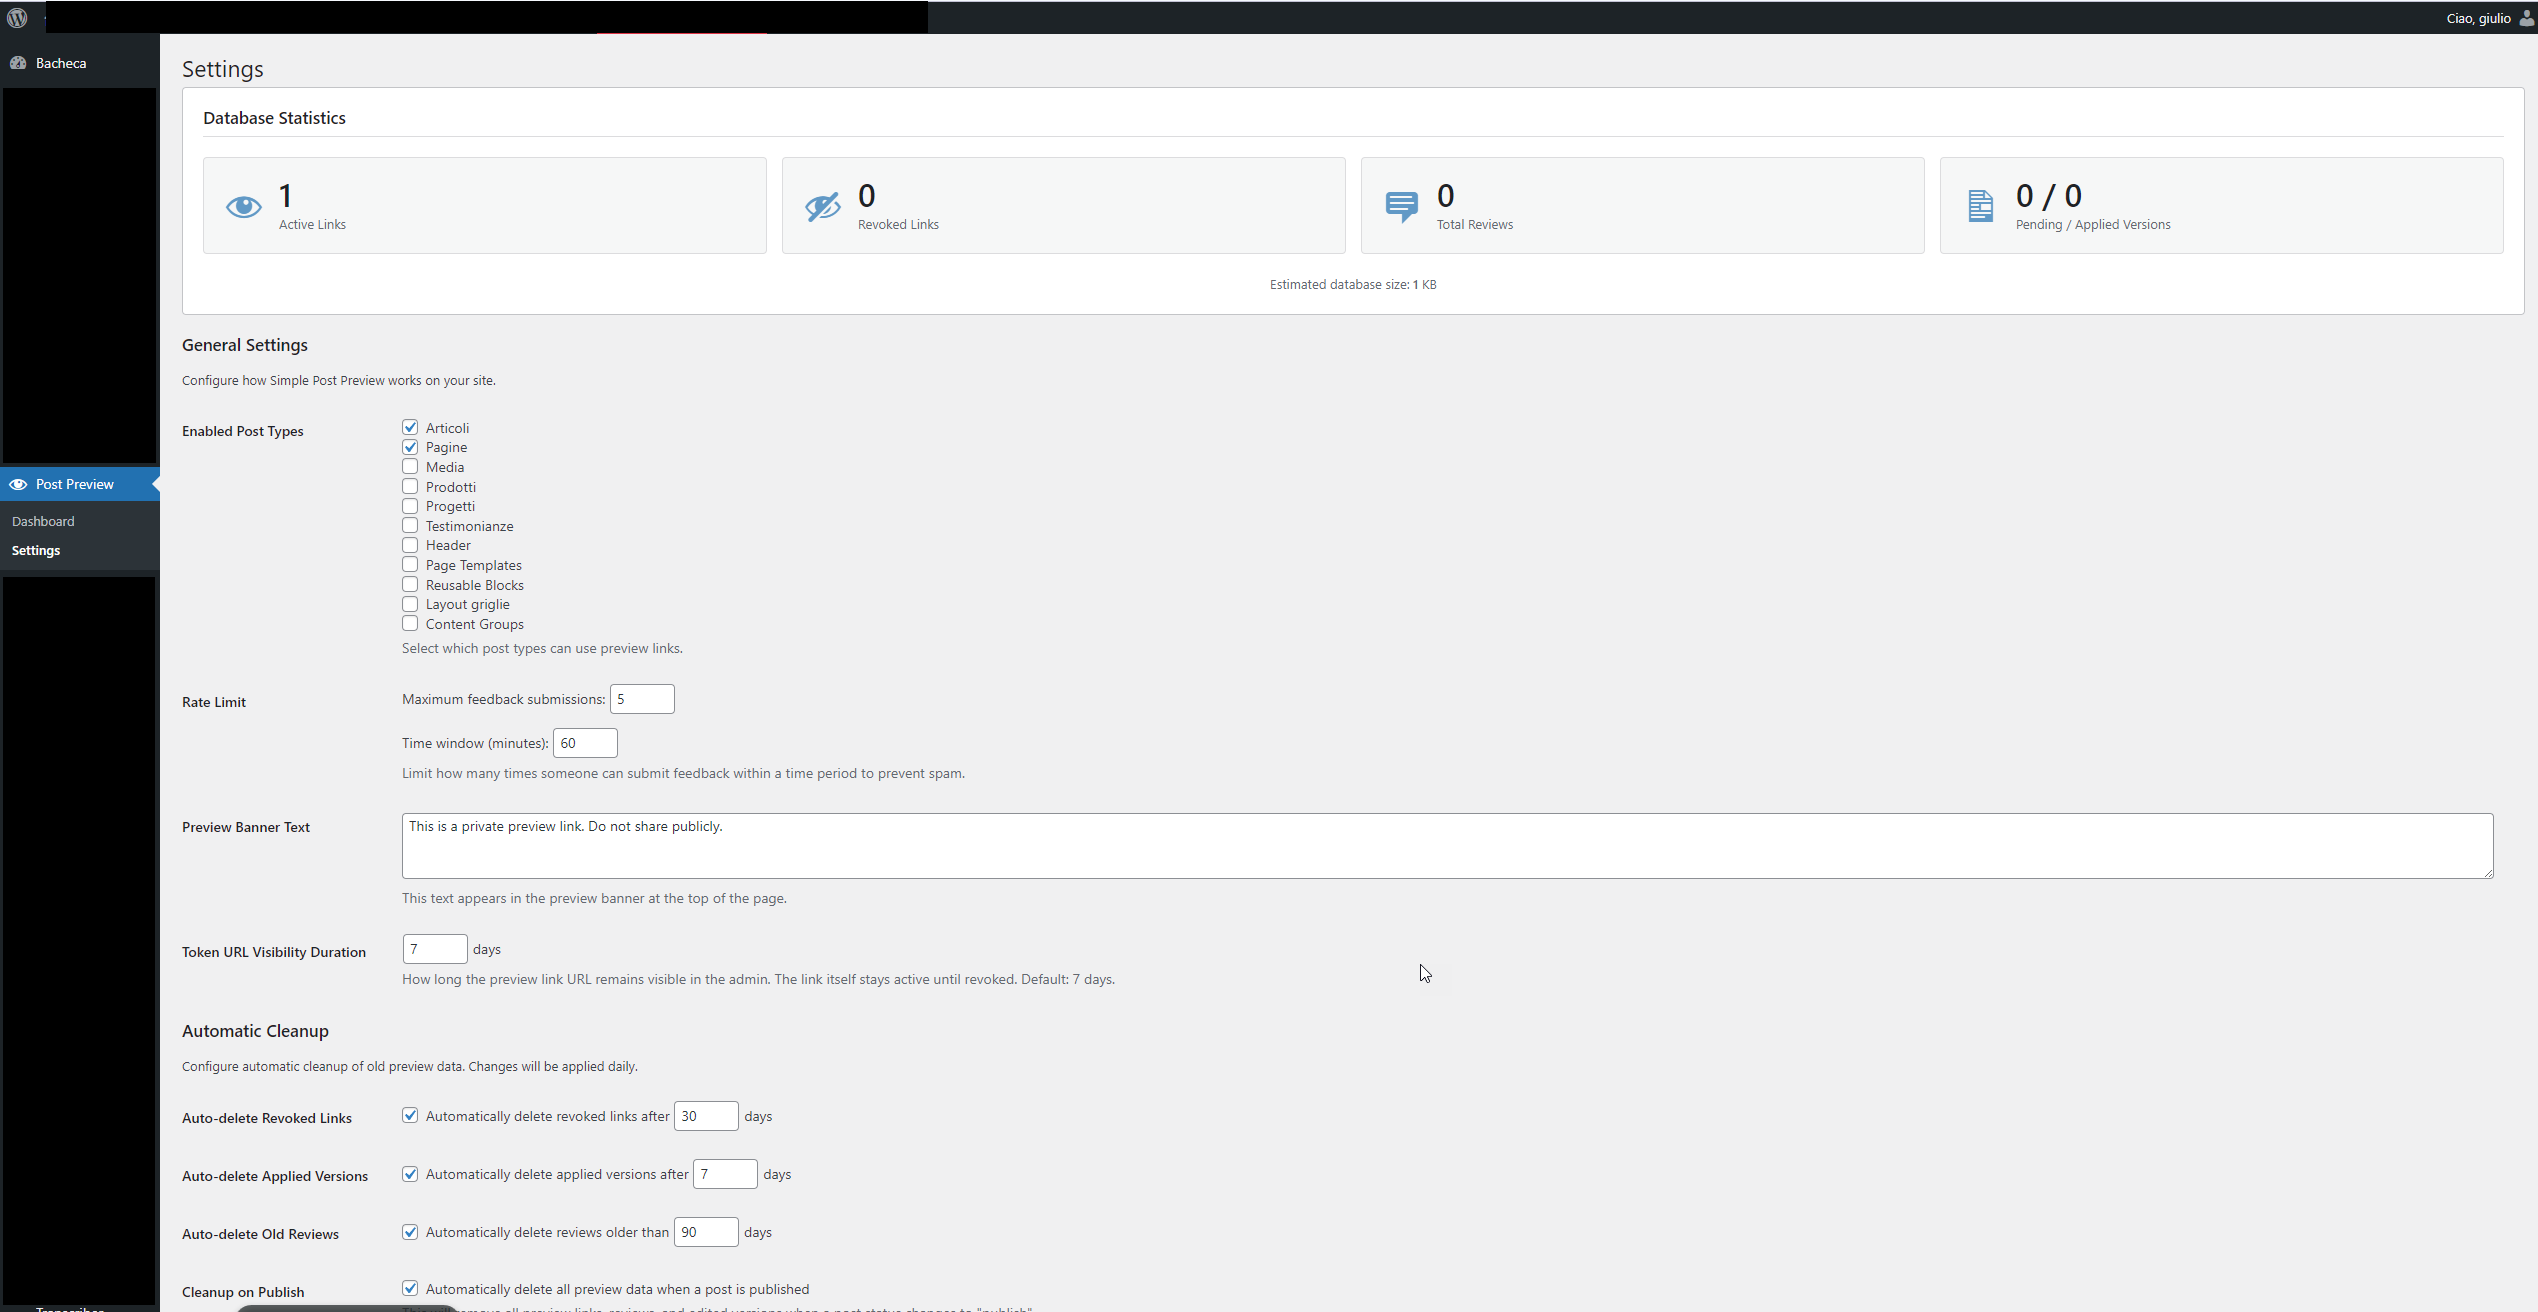The image size is (2538, 1312).
Task: Open the Dashboard submenu item
Action: pyautogui.click(x=43, y=521)
